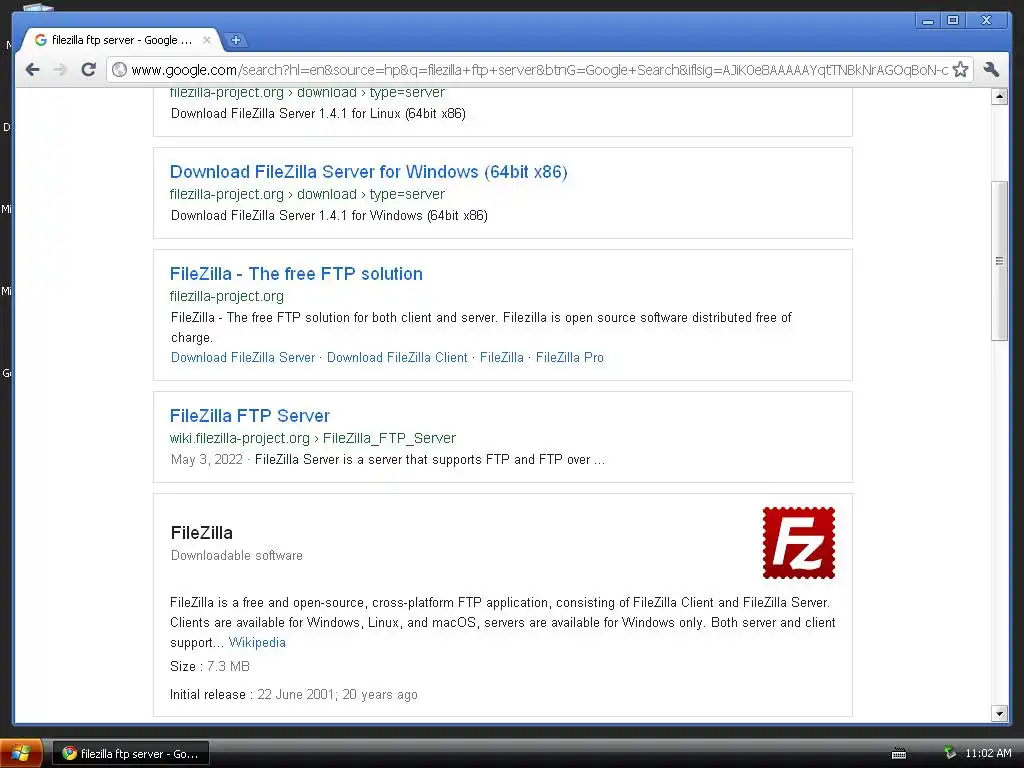Click the 'May 3, 2022' date text
The width and height of the screenshot is (1024, 768).
(206, 459)
